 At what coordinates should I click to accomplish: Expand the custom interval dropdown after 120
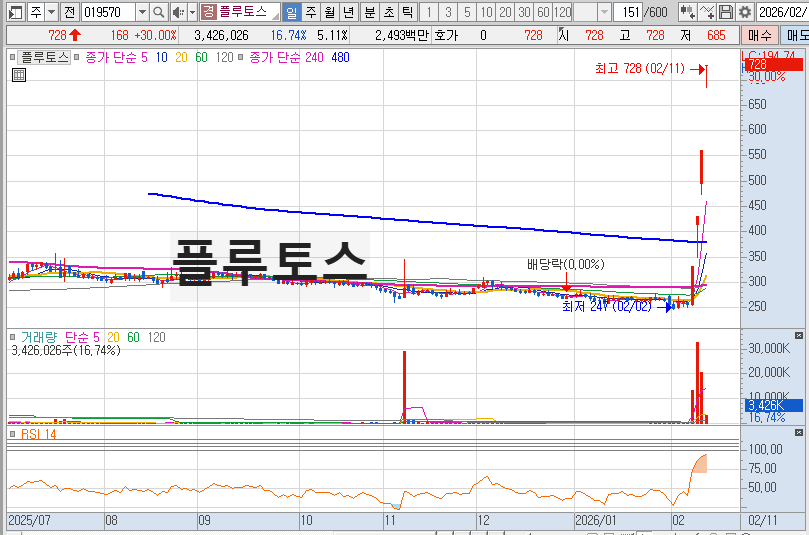(x=604, y=12)
